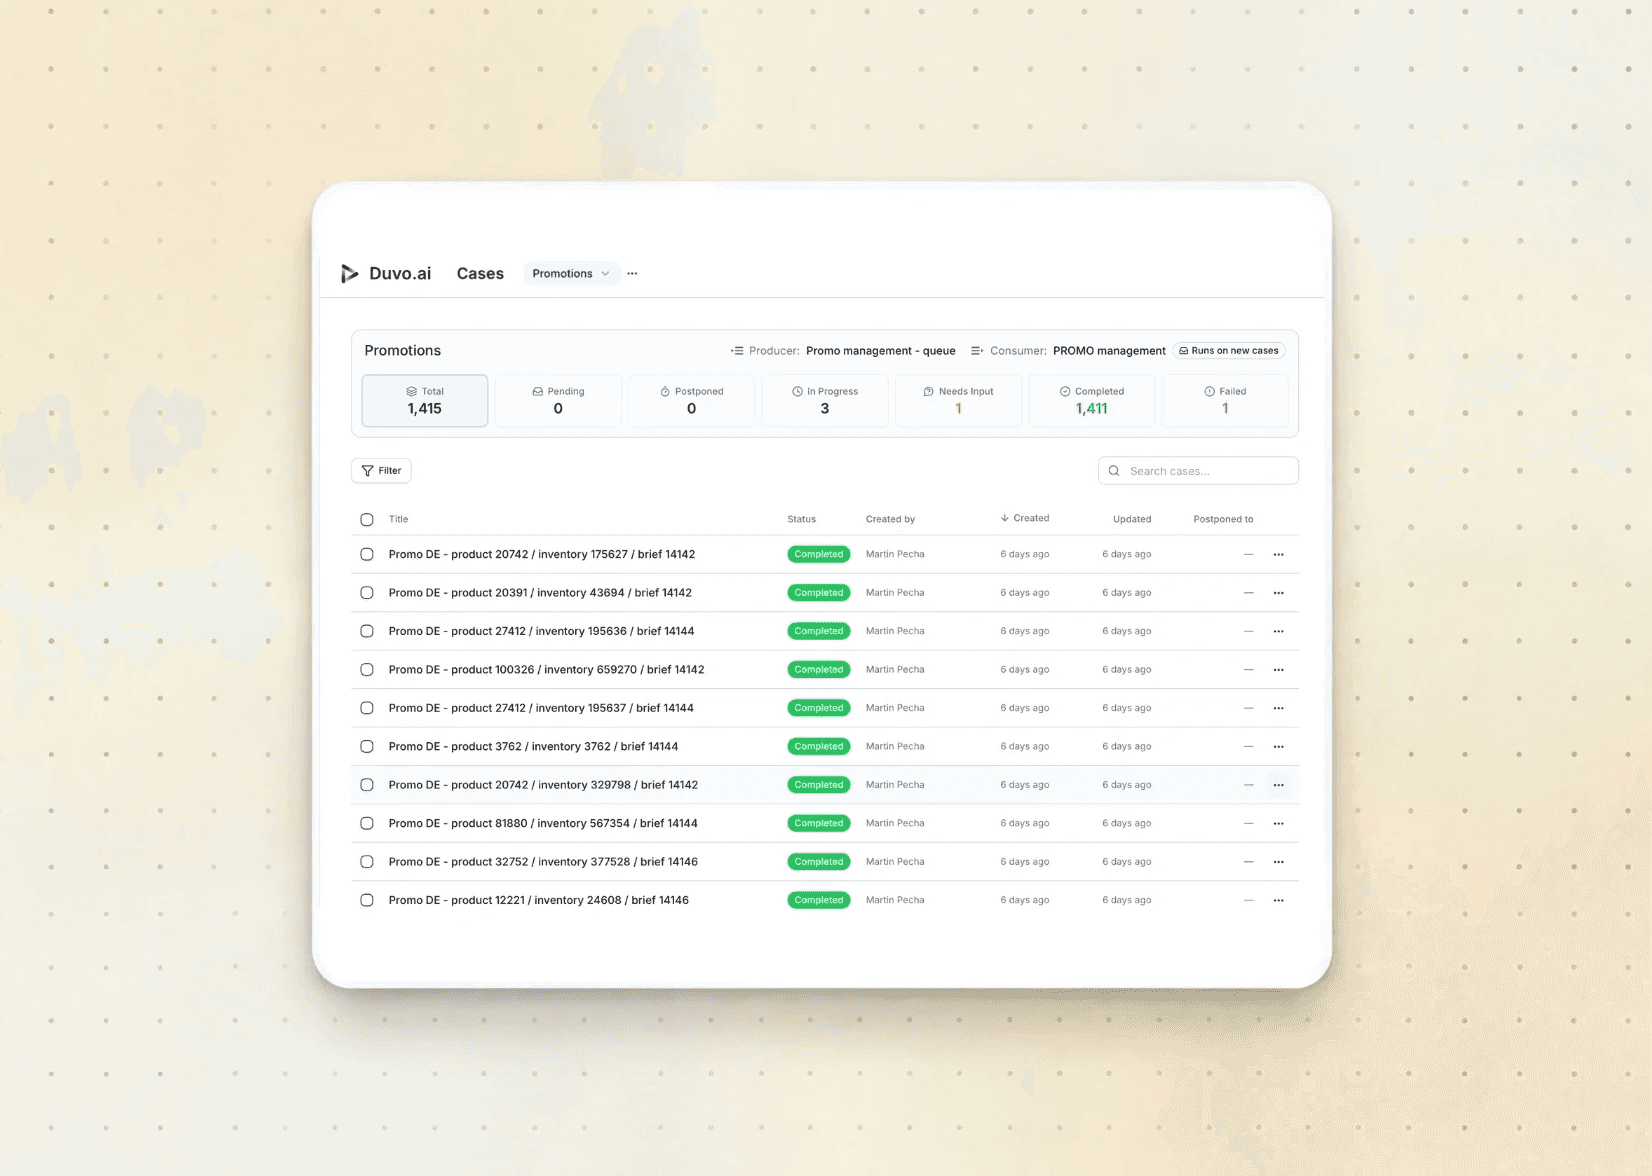1652x1176 pixels.
Task: Open case Promo DE product 20742 inventory 175627
Action: (x=542, y=554)
